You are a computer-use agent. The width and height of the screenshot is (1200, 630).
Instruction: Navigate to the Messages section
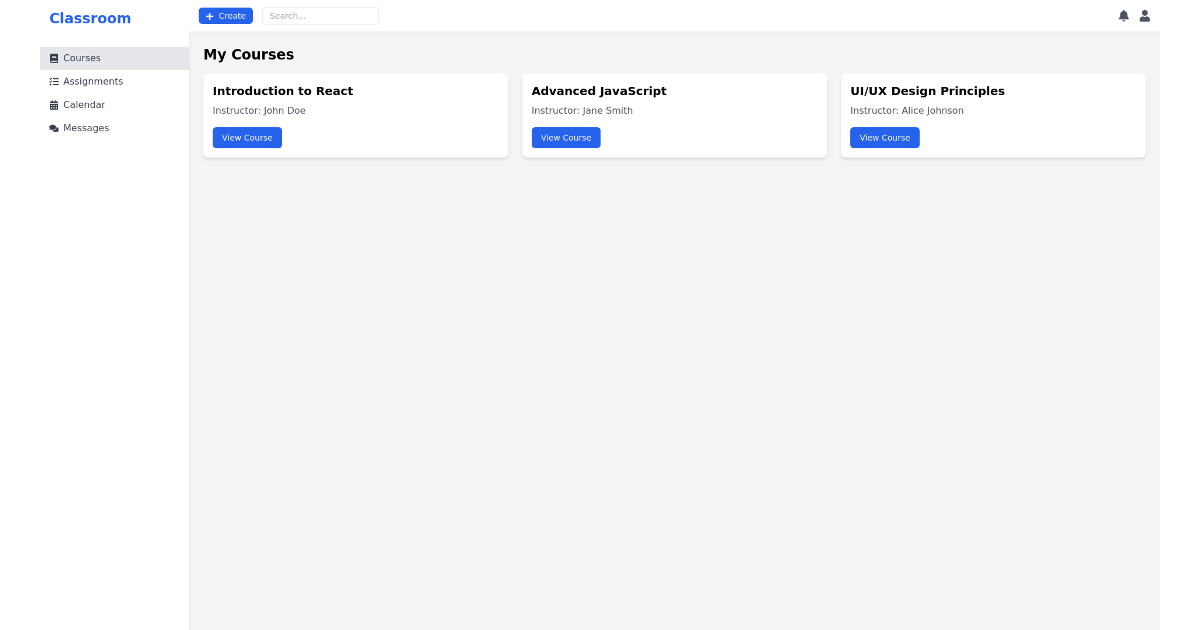(85, 127)
